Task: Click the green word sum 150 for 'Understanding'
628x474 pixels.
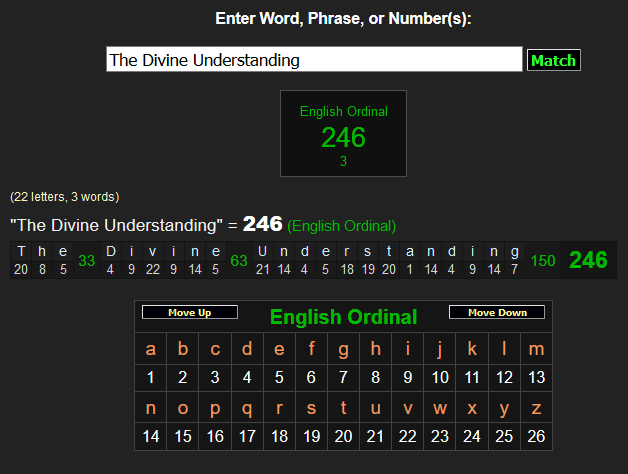Action: (543, 261)
